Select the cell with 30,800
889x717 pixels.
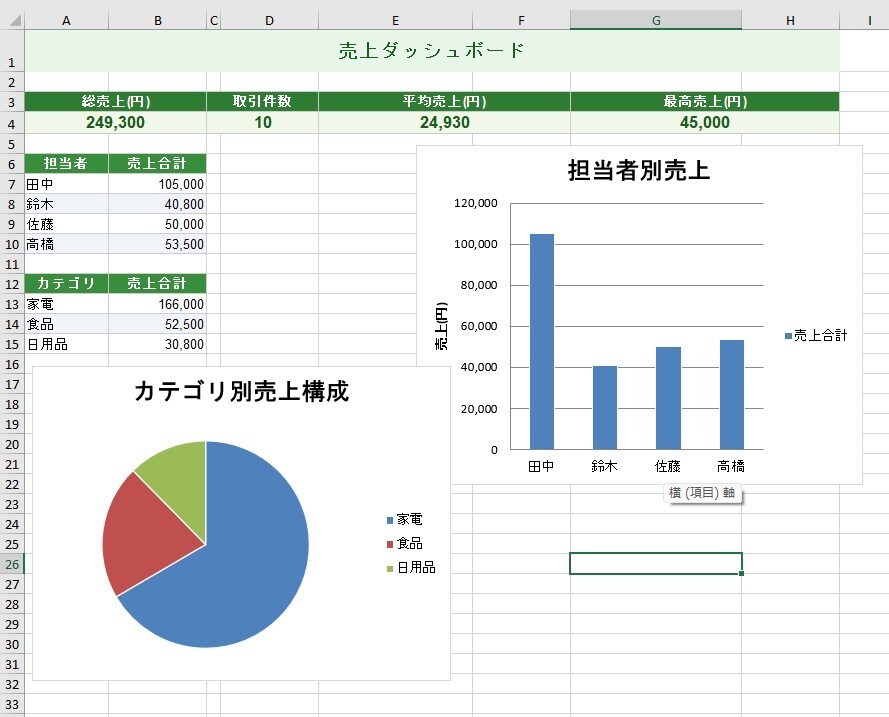point(158,344)
